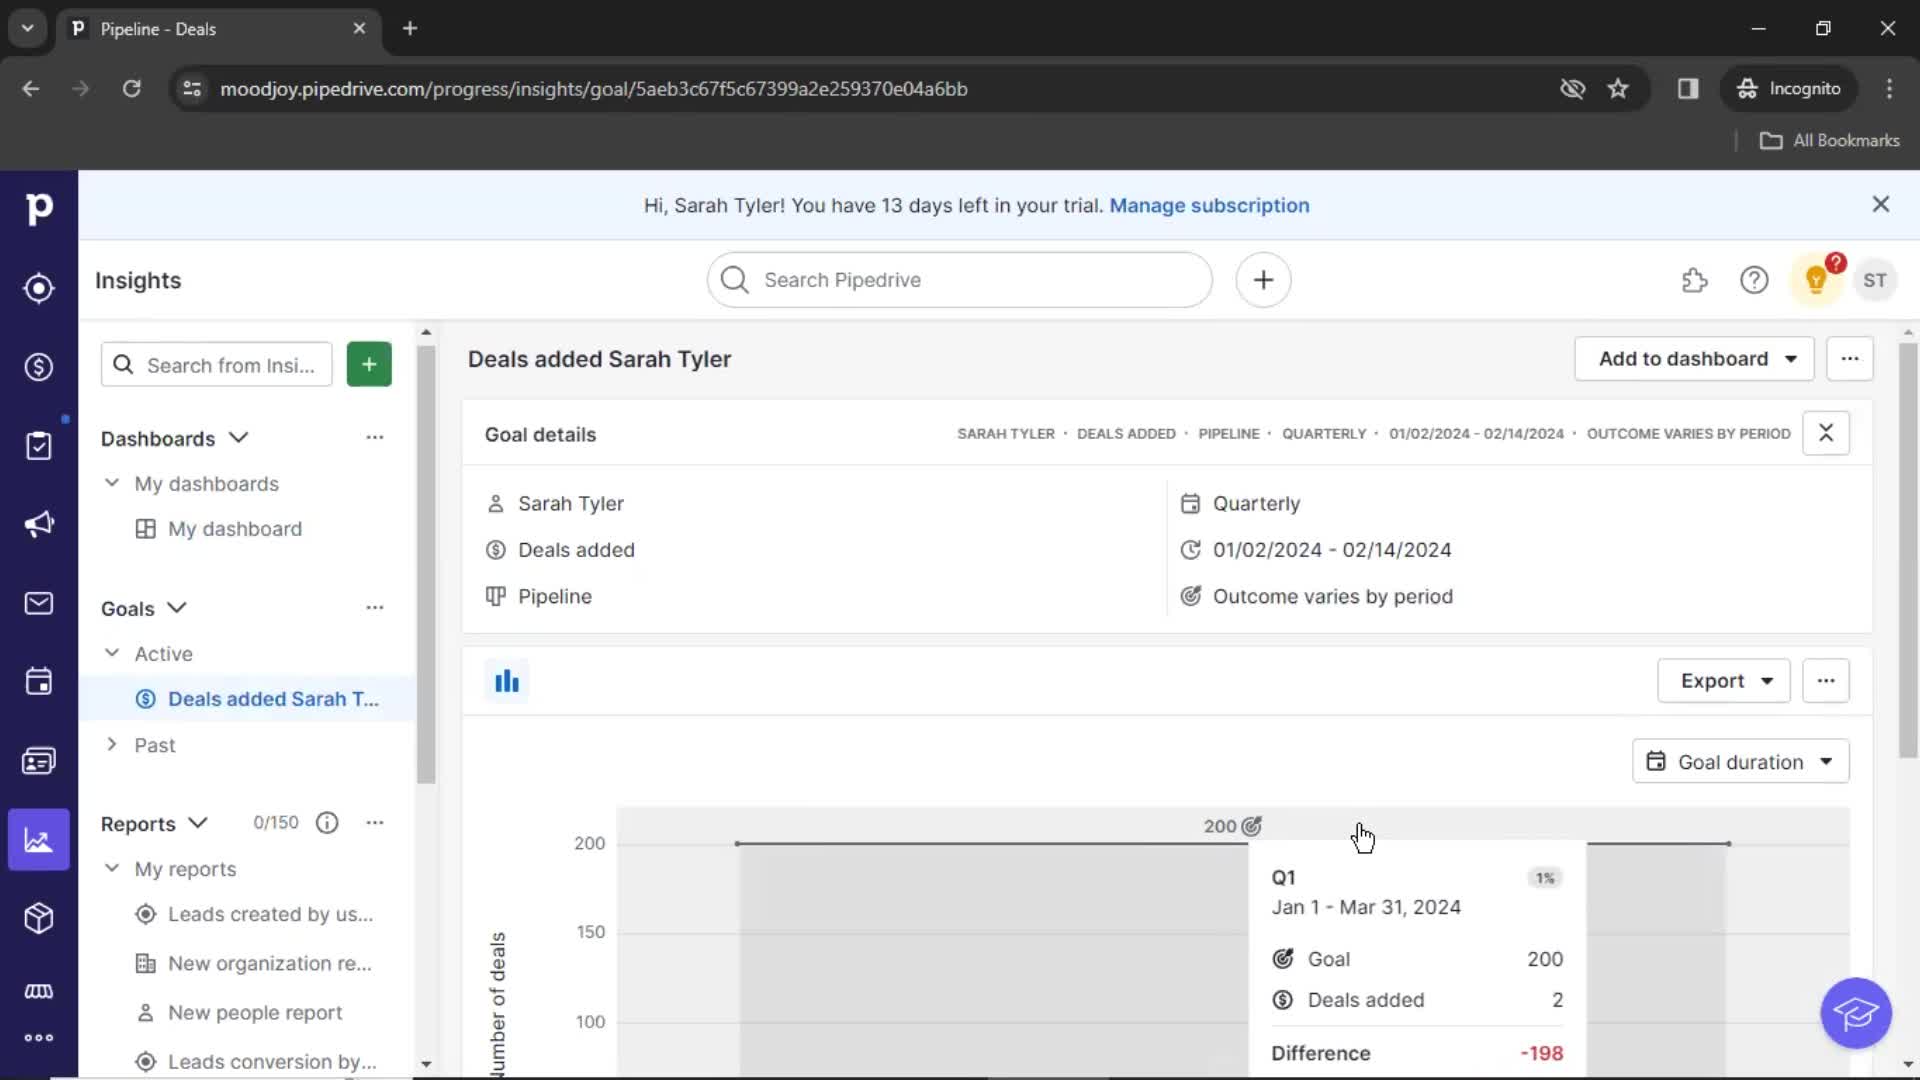Click the bar chart view icon
Screen dimensions: 1920x1080
(505, 680)
